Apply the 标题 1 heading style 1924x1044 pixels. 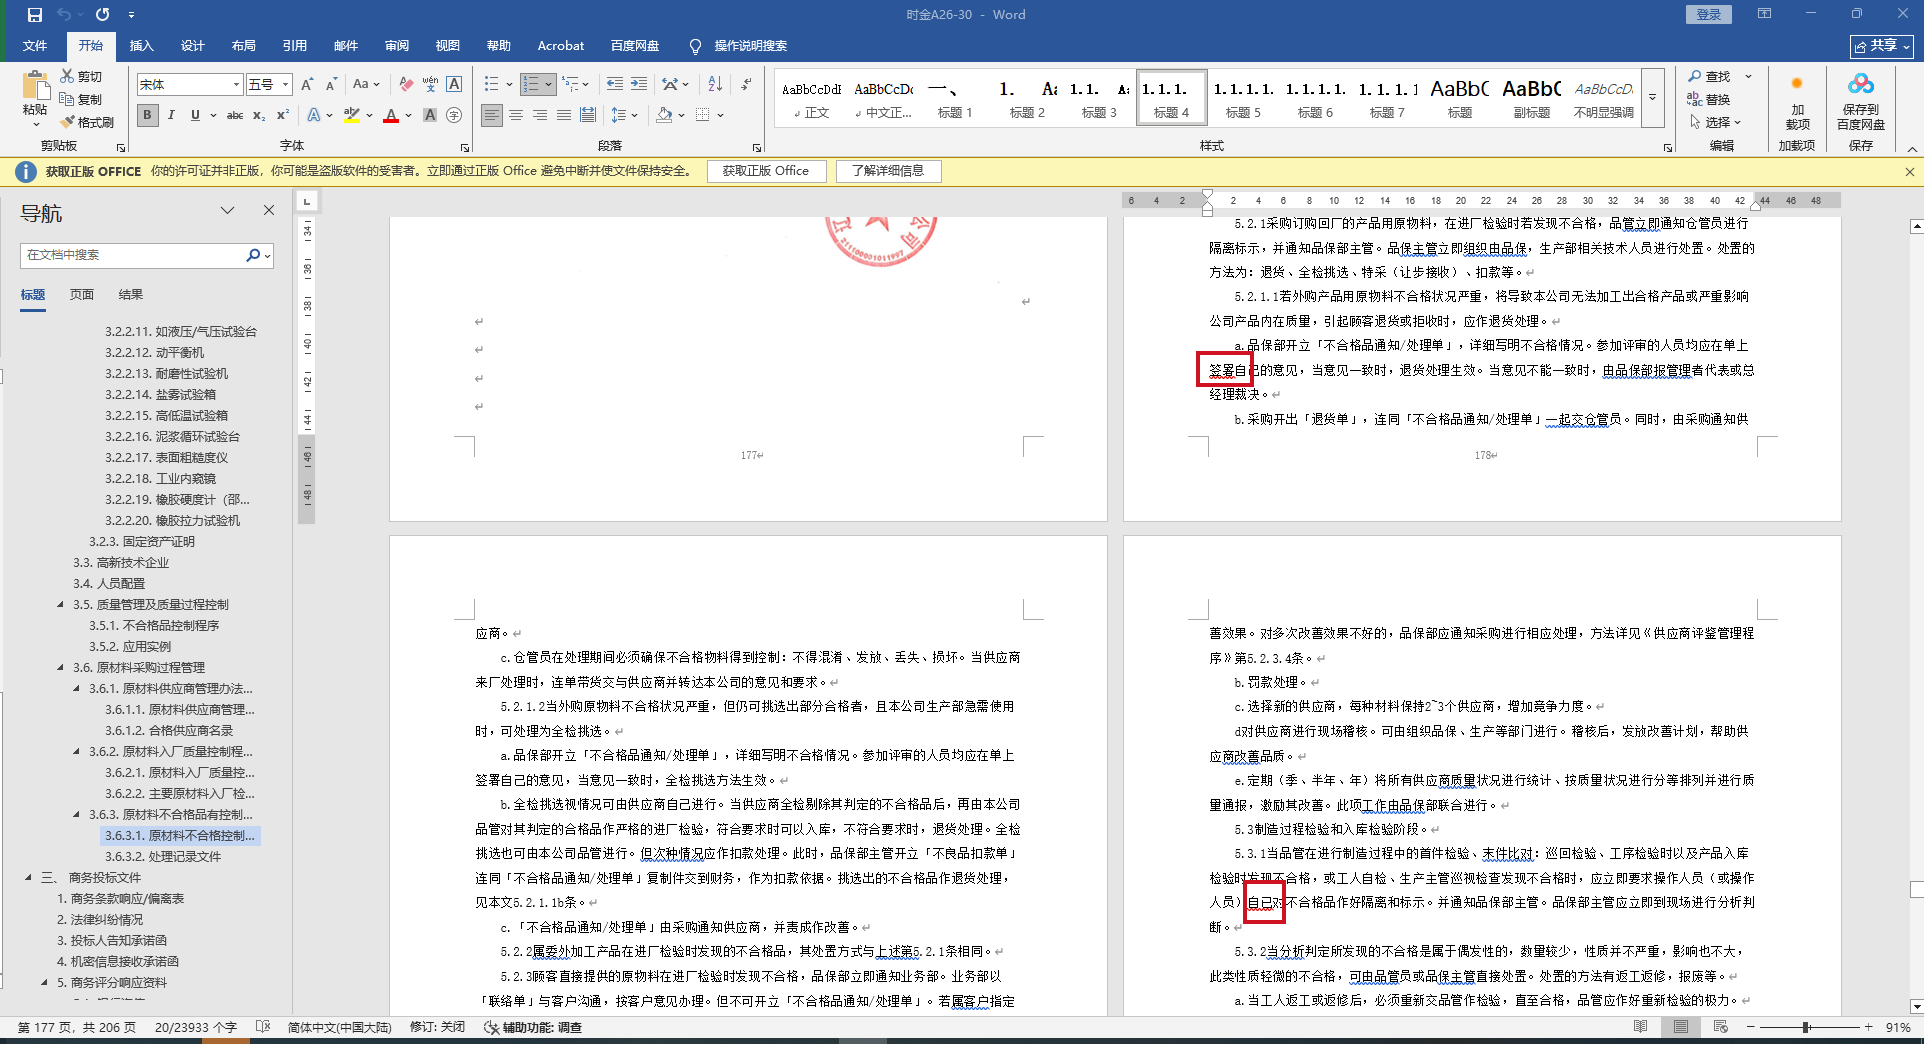pyautogui.click(x=955, y=98)
